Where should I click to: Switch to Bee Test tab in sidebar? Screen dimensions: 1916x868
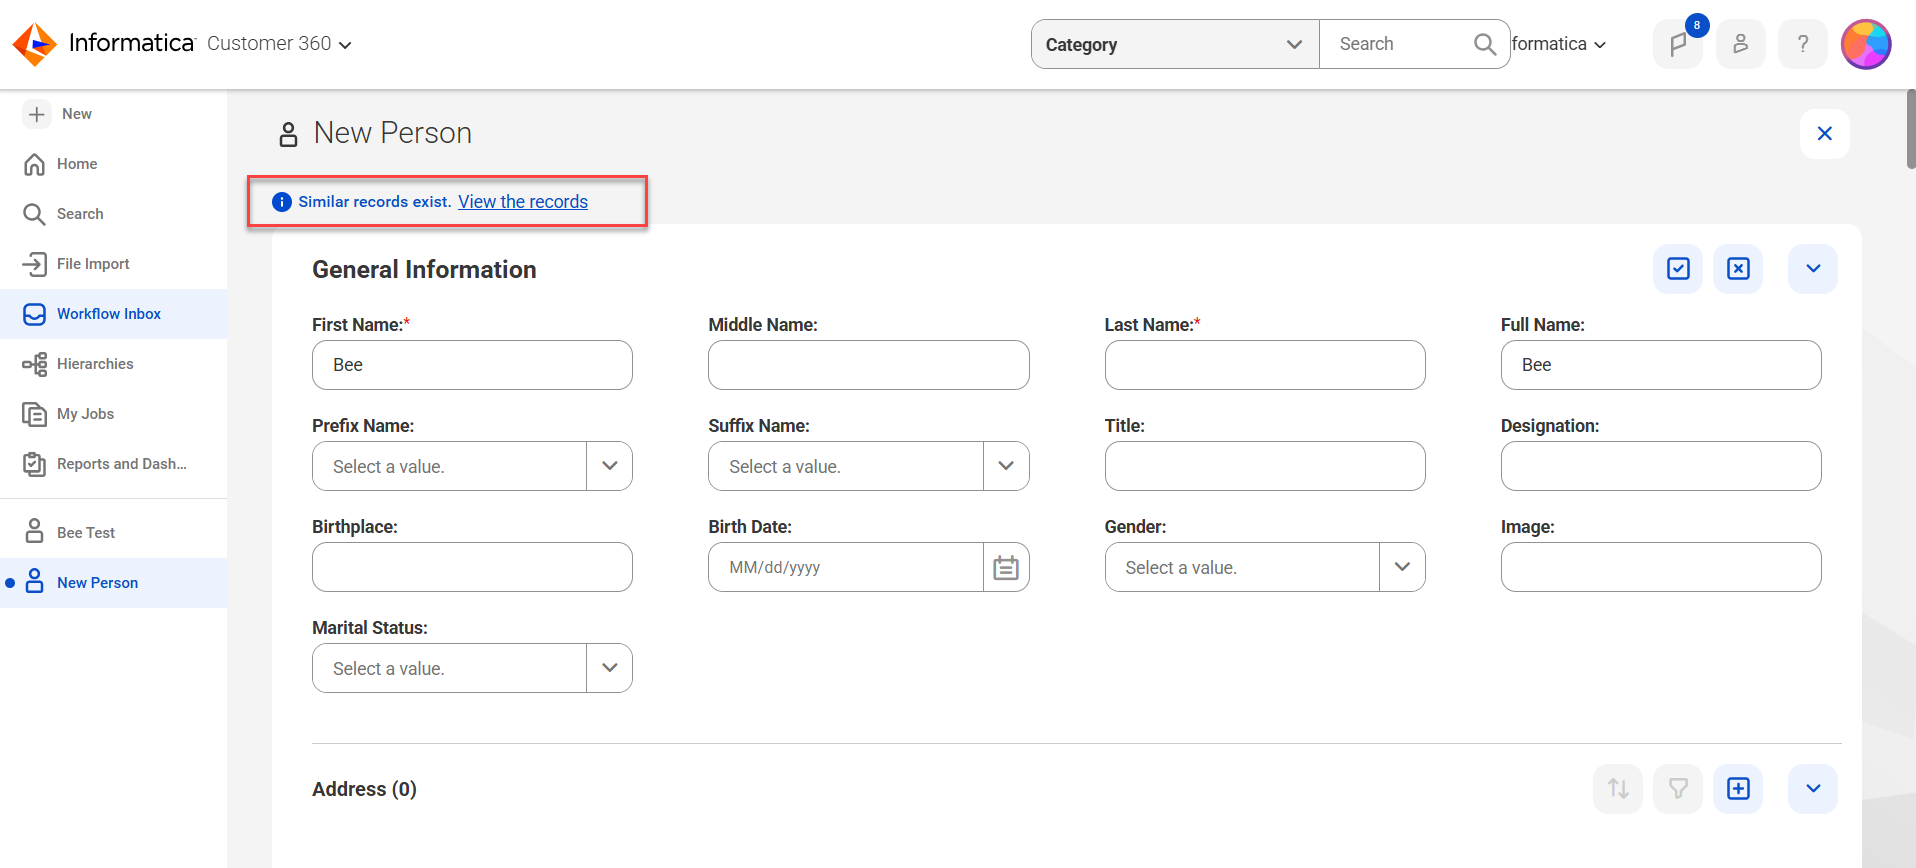(113, 533)
